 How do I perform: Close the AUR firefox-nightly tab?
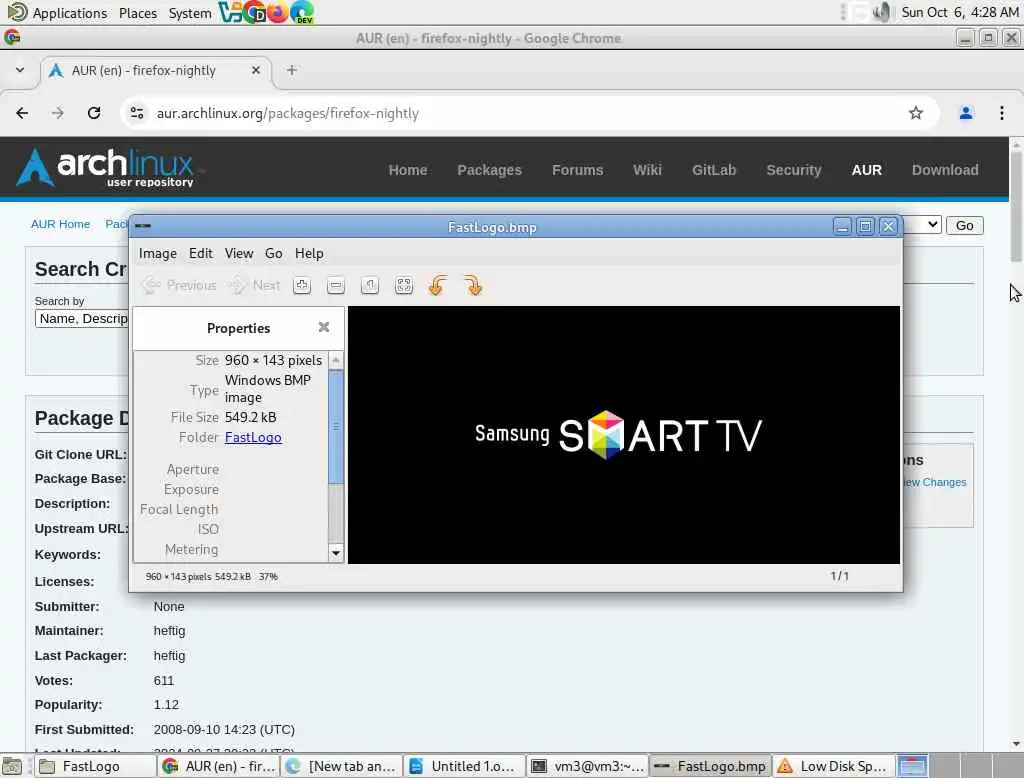(256, 70)
